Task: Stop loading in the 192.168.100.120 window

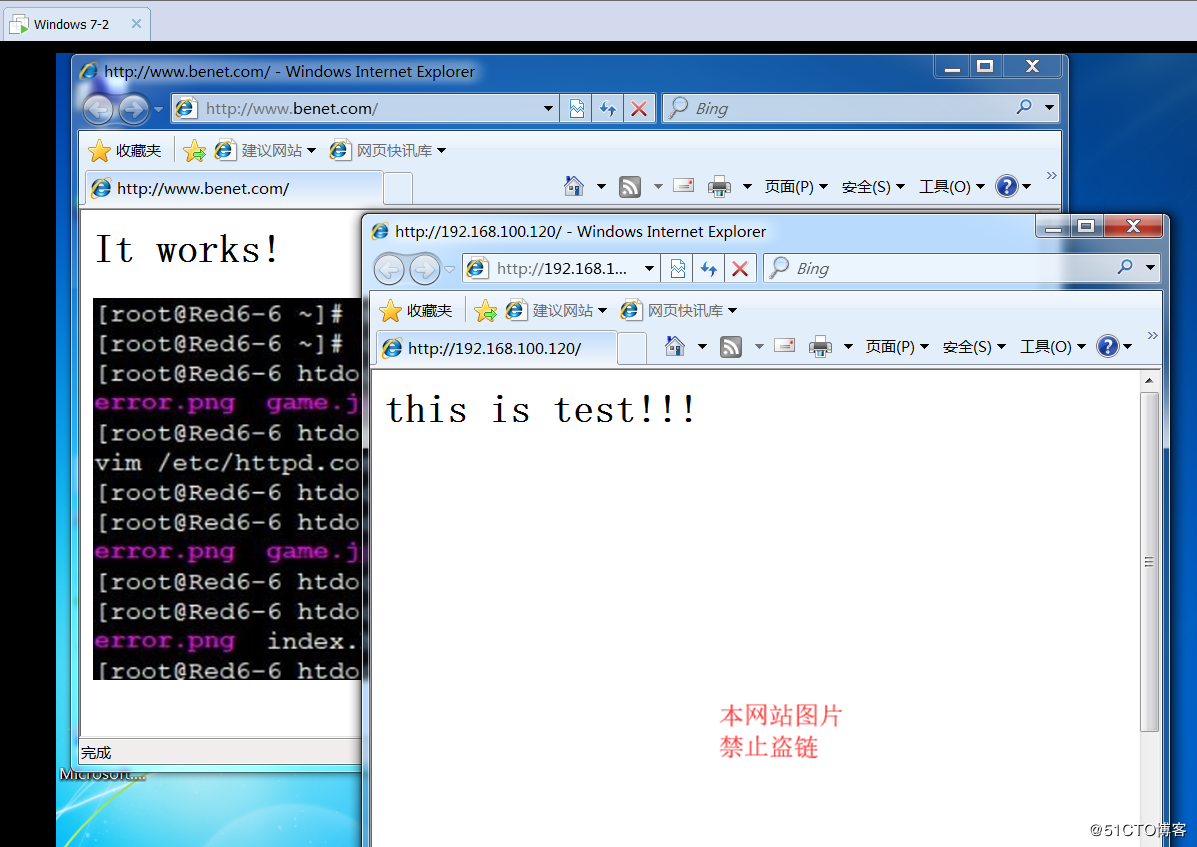Action: (740, 269)
